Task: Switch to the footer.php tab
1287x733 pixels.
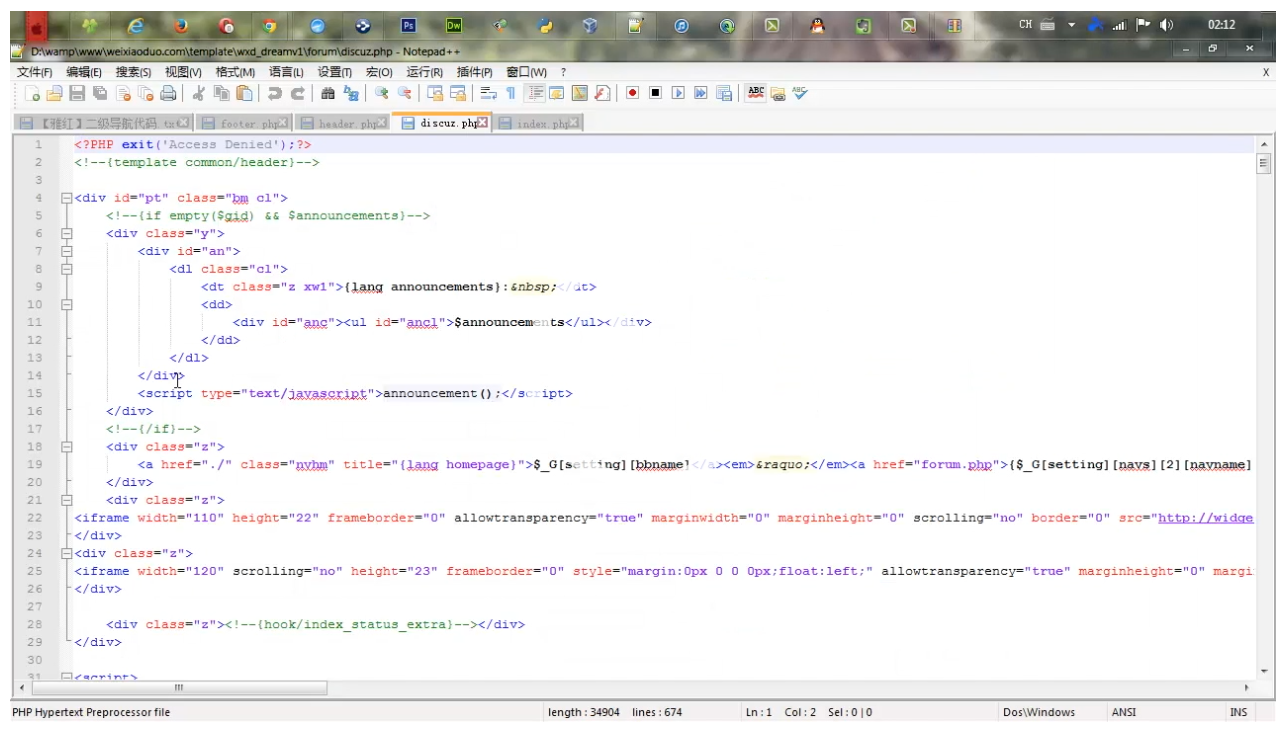Action: click(x=243, y=124)
